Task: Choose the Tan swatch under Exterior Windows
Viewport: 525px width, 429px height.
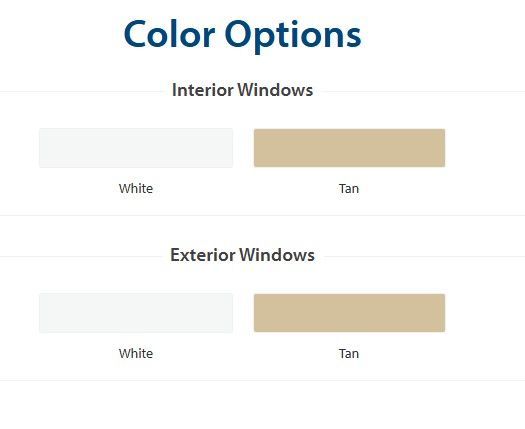Action: [x=350, y=313]
